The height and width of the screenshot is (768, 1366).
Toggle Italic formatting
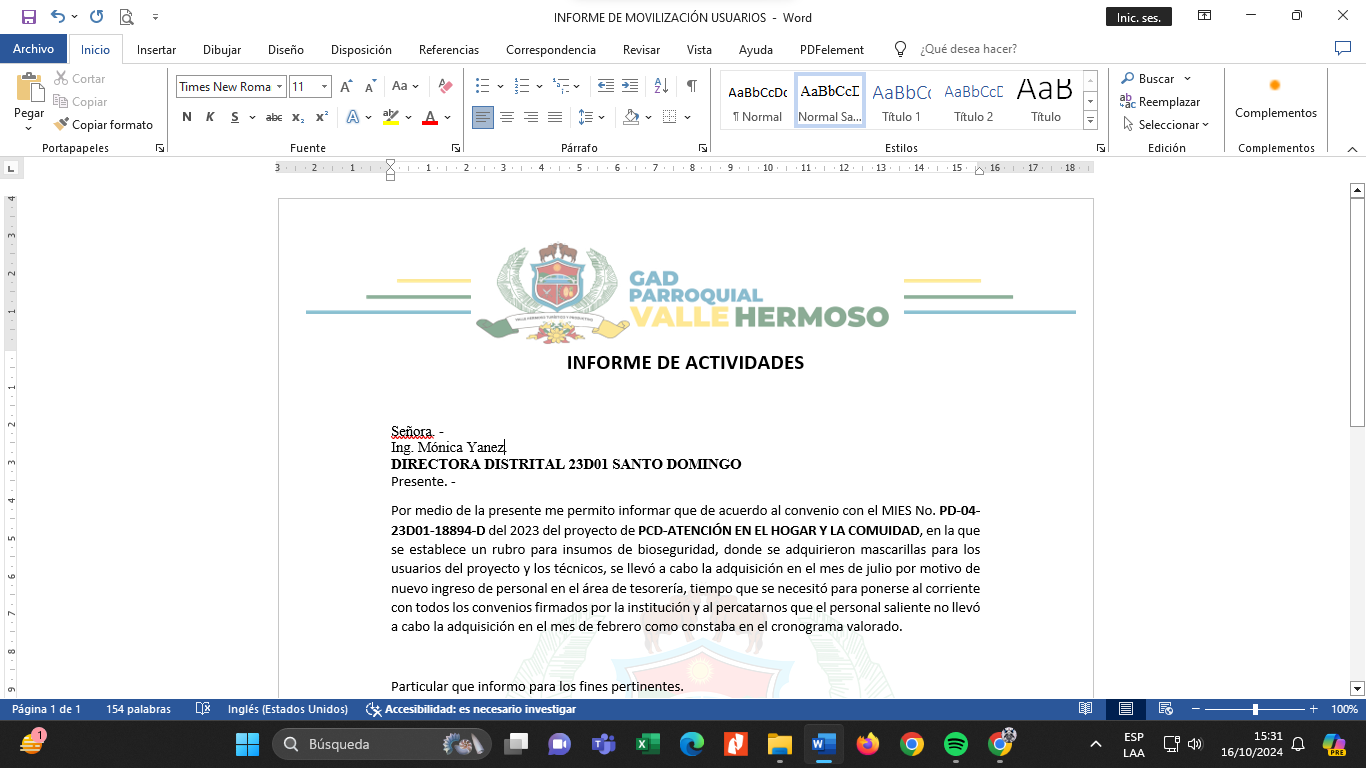pyautogui.click(x=210, y=117)
